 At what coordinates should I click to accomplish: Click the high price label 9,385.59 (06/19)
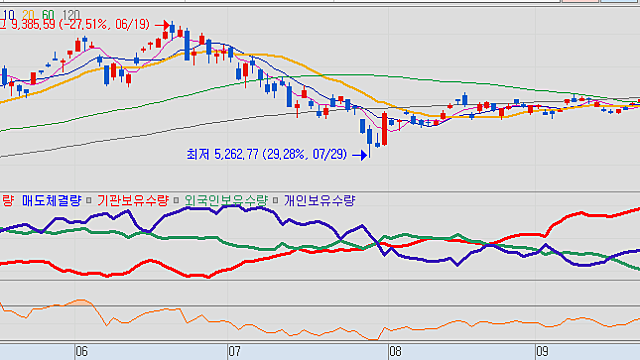(75, 25)
